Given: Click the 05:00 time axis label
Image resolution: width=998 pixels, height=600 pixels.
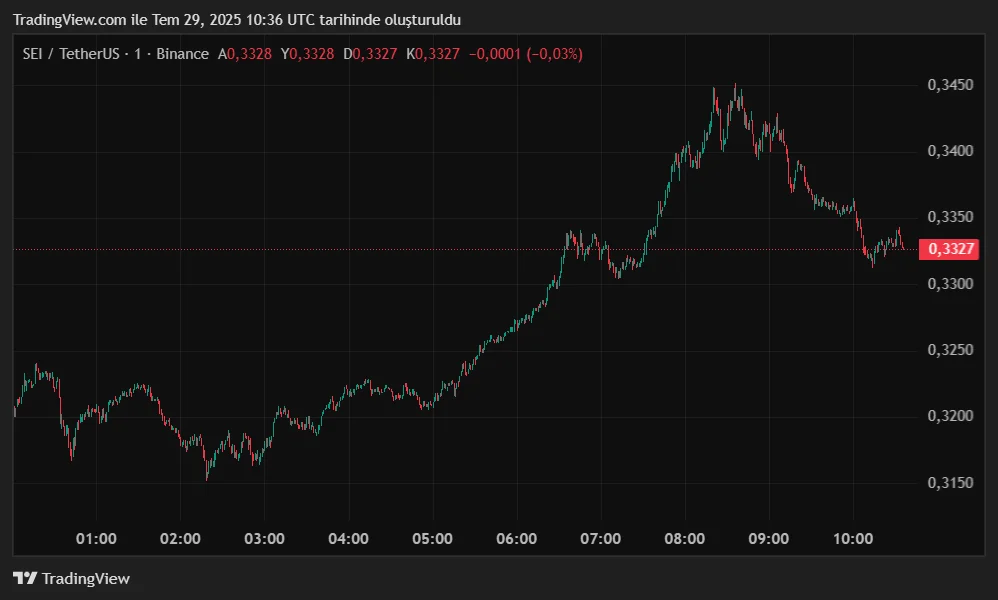Looking at the screenshot, I should coord(432,539).
